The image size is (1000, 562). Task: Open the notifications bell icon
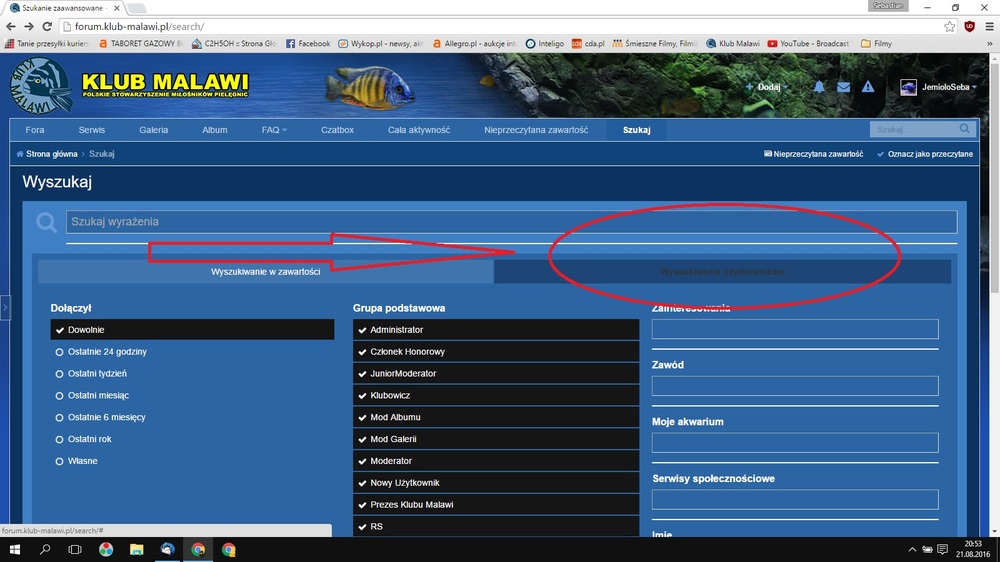pos(819,87)
